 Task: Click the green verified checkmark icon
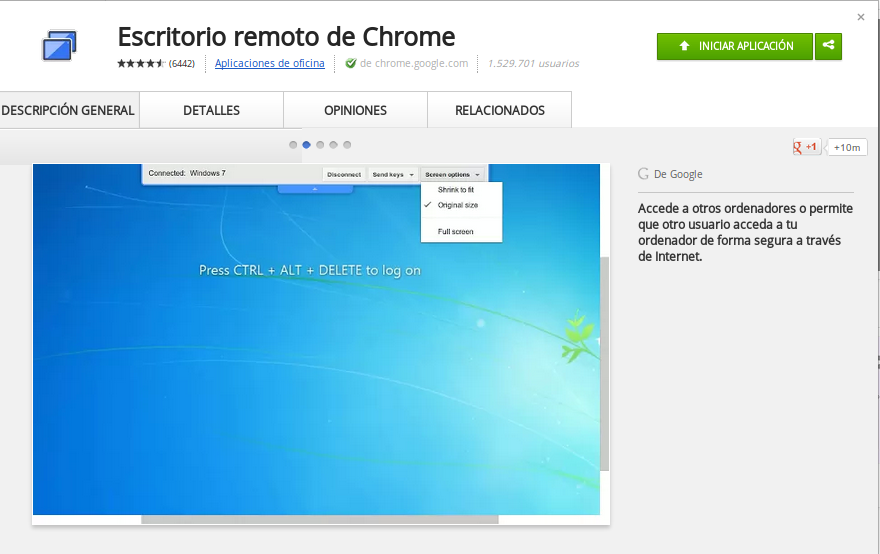(351, 63)
